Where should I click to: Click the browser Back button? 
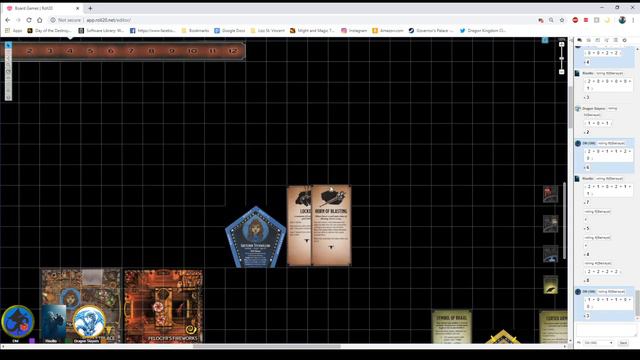click(8, 20)
